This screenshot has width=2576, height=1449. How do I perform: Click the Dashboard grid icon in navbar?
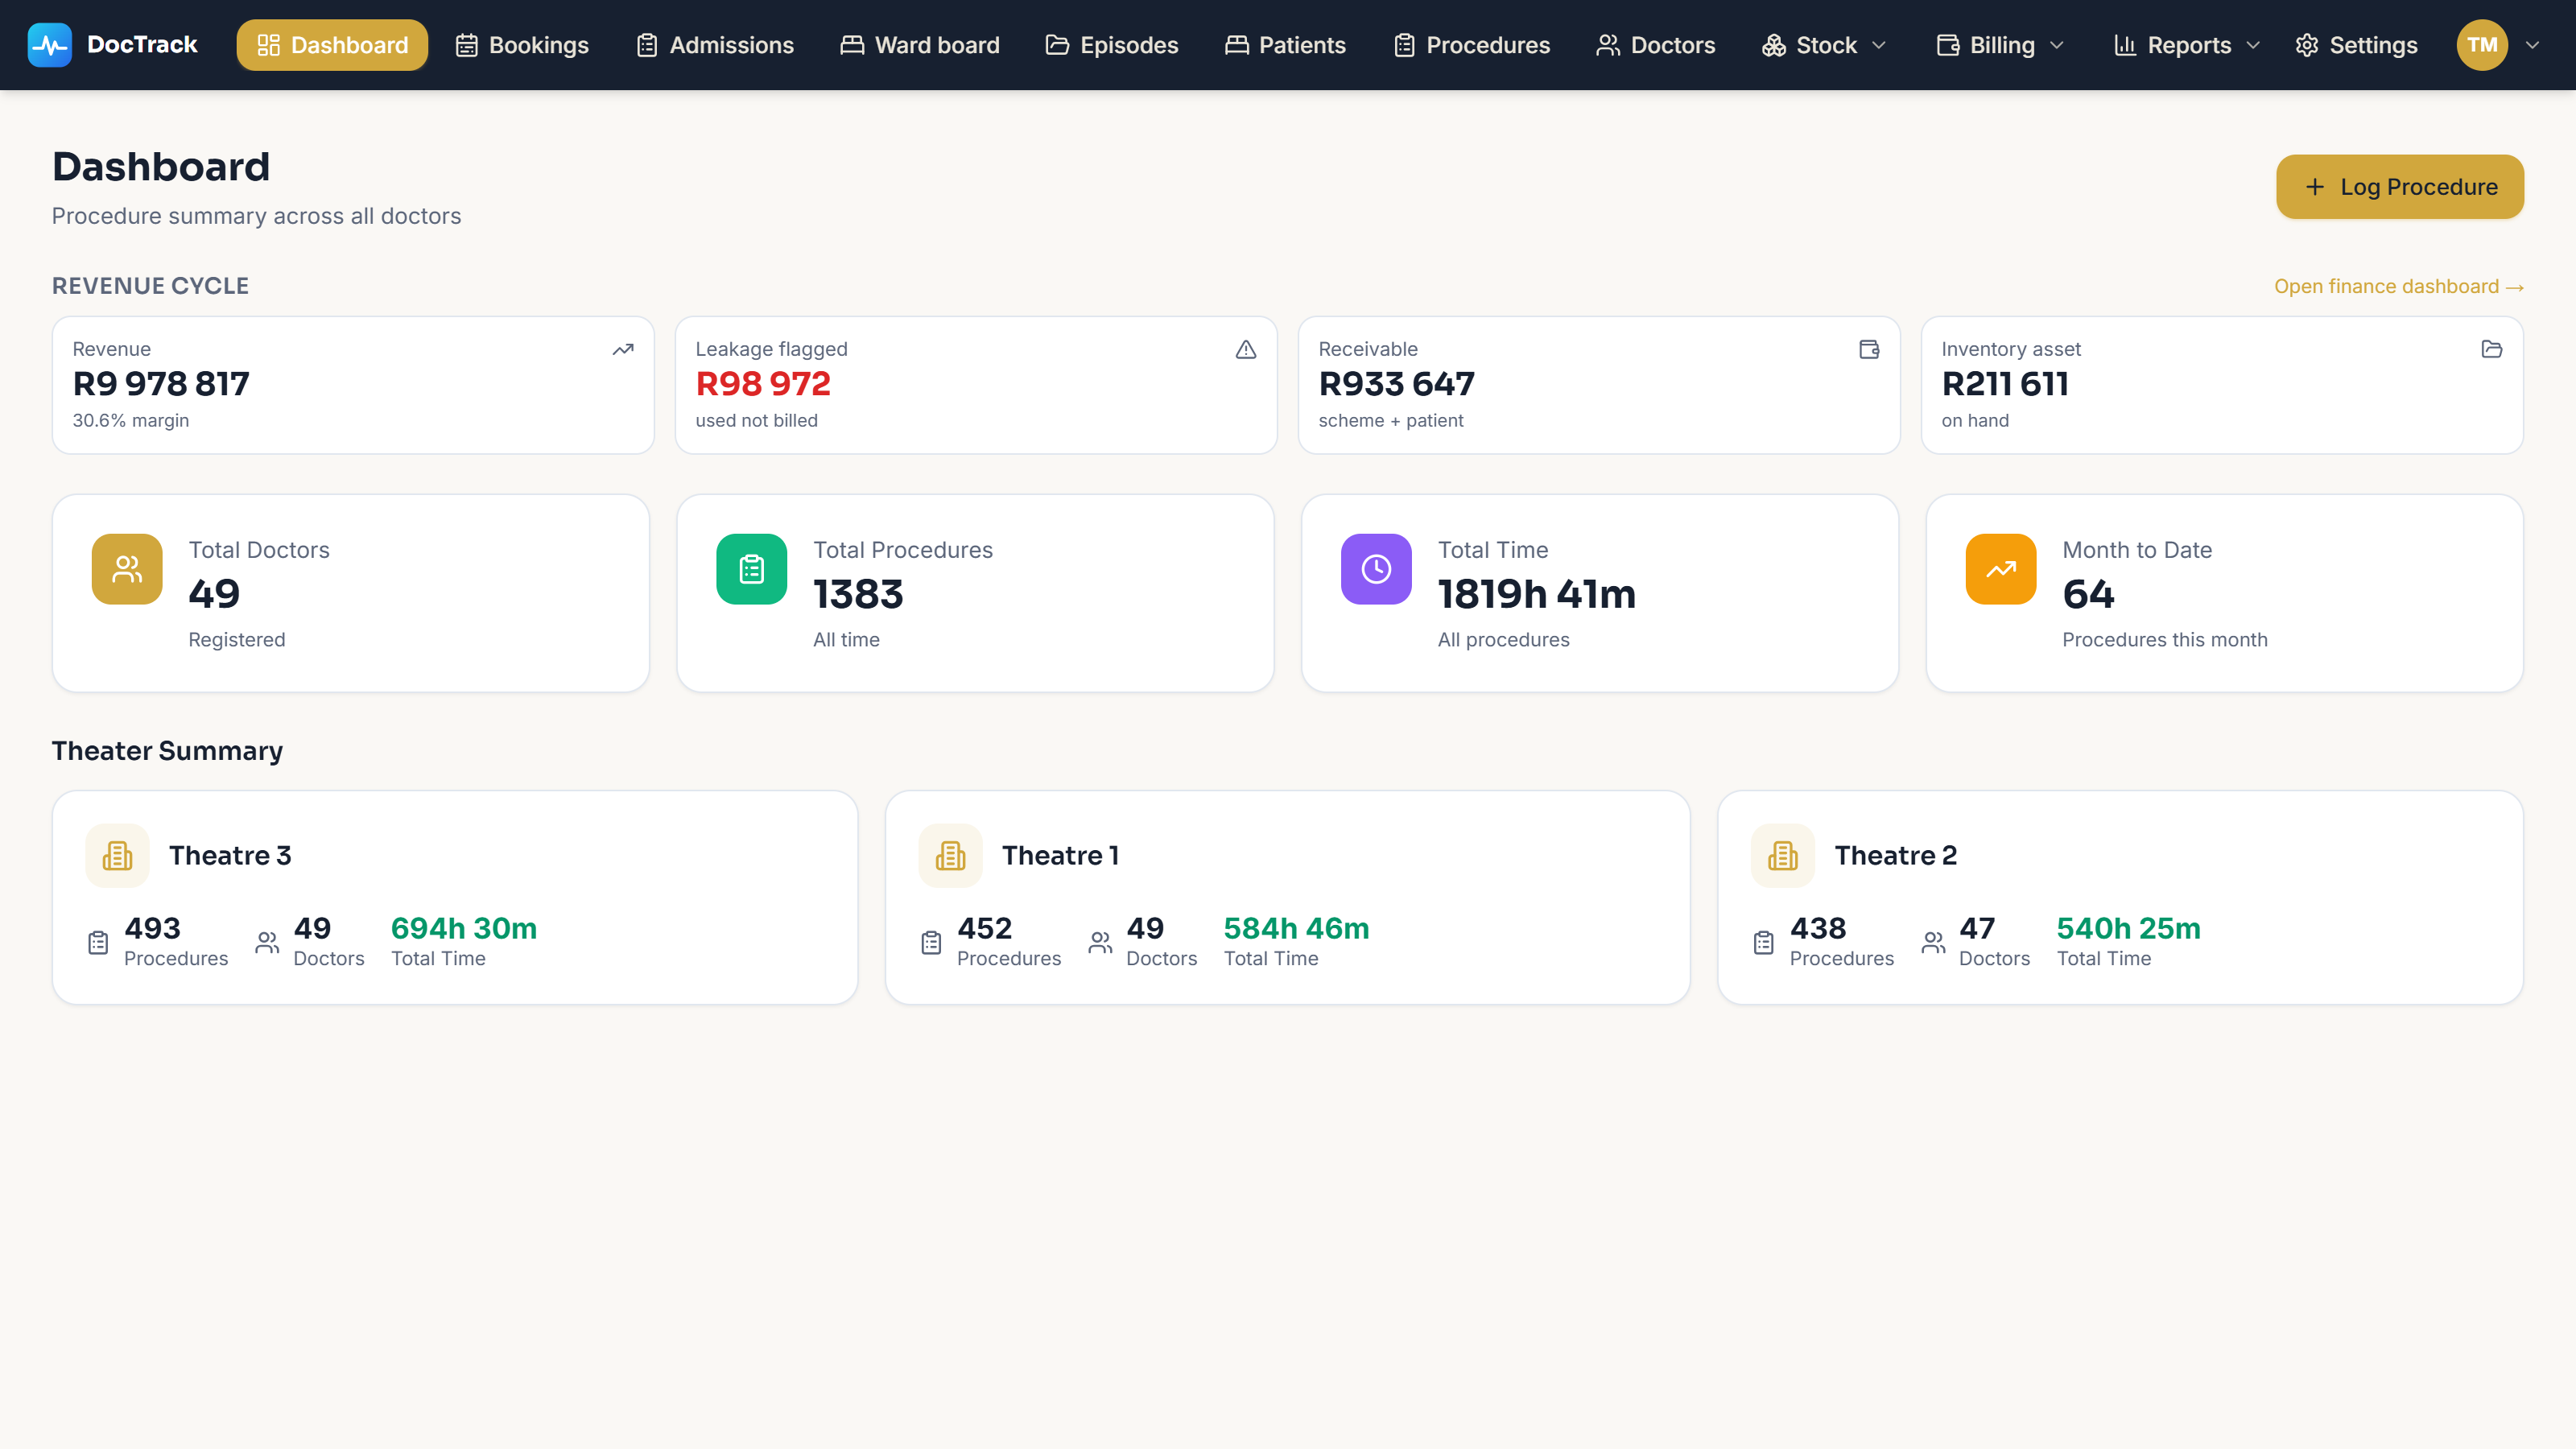coord(268,45)
